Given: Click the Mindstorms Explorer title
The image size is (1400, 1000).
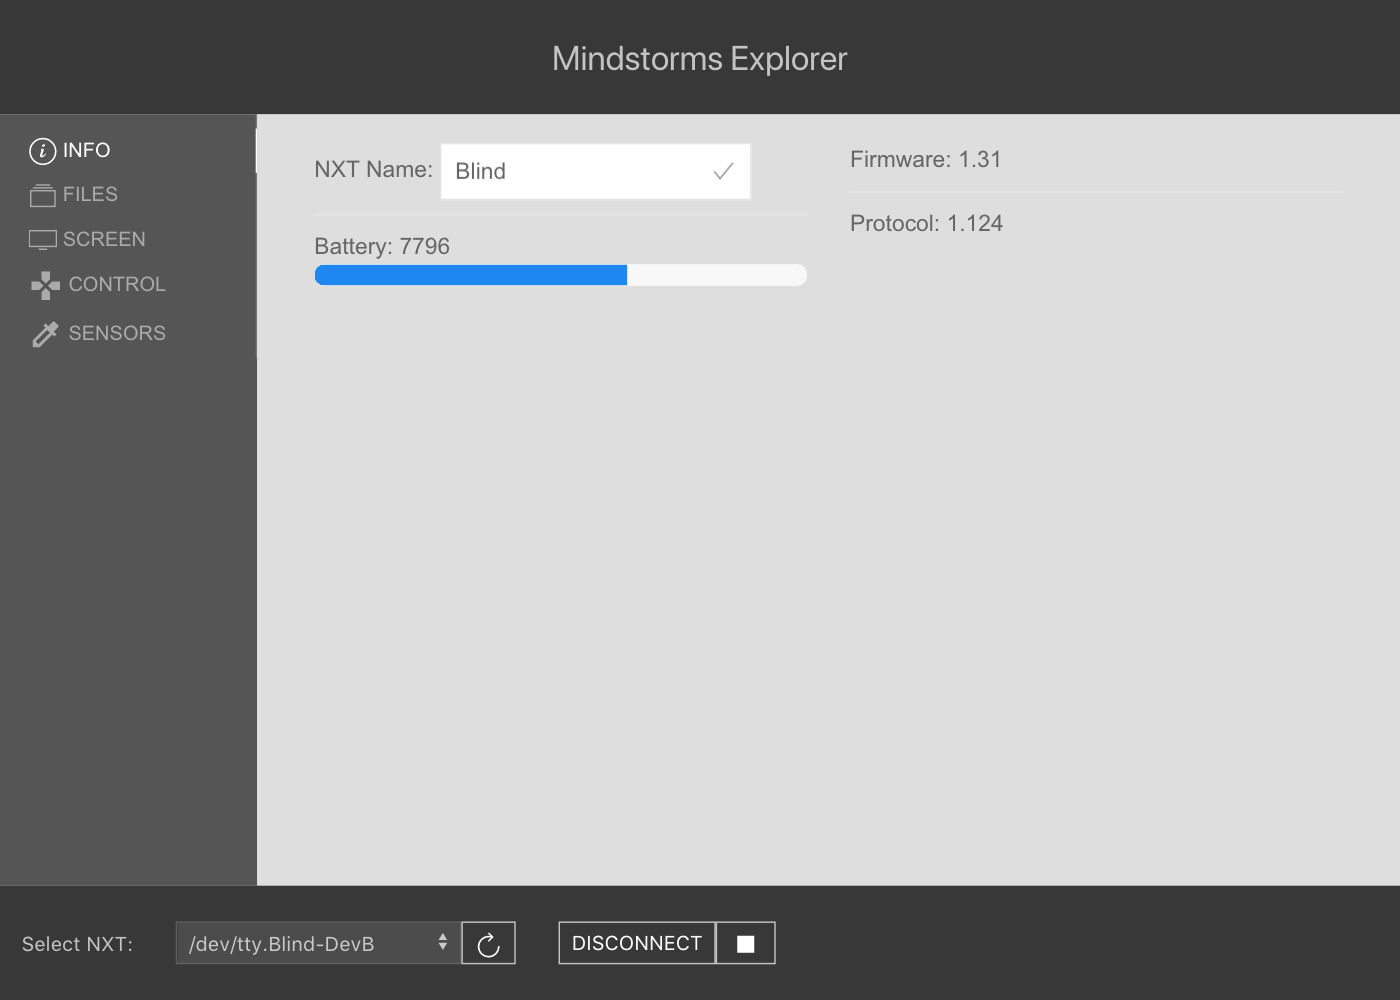Looking at the screenshot, I should pyautogui.click(x=700, y=58).
